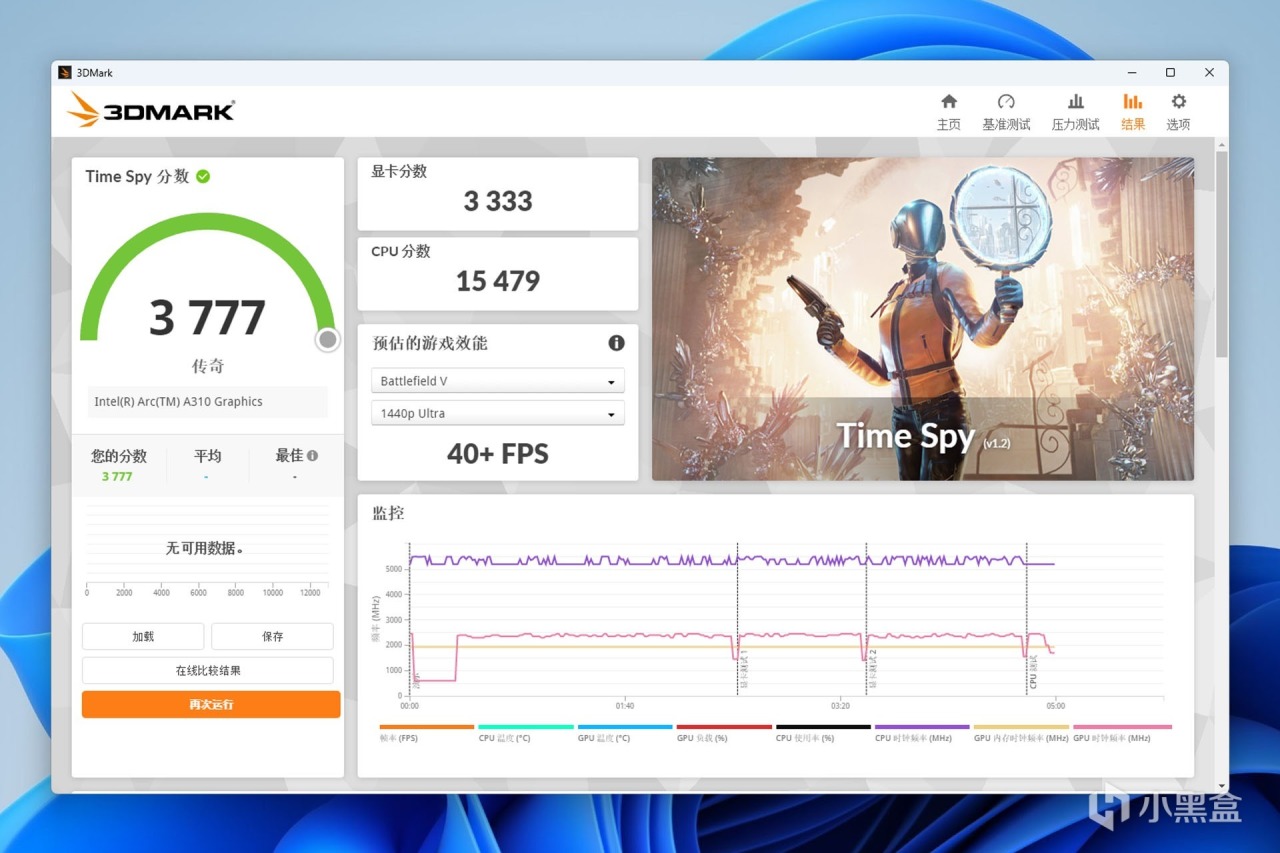Image resolution: width=1280 pixels, height=853 pixels.
Task: Run the test again with 再次运行
Action: pos(211,704)
